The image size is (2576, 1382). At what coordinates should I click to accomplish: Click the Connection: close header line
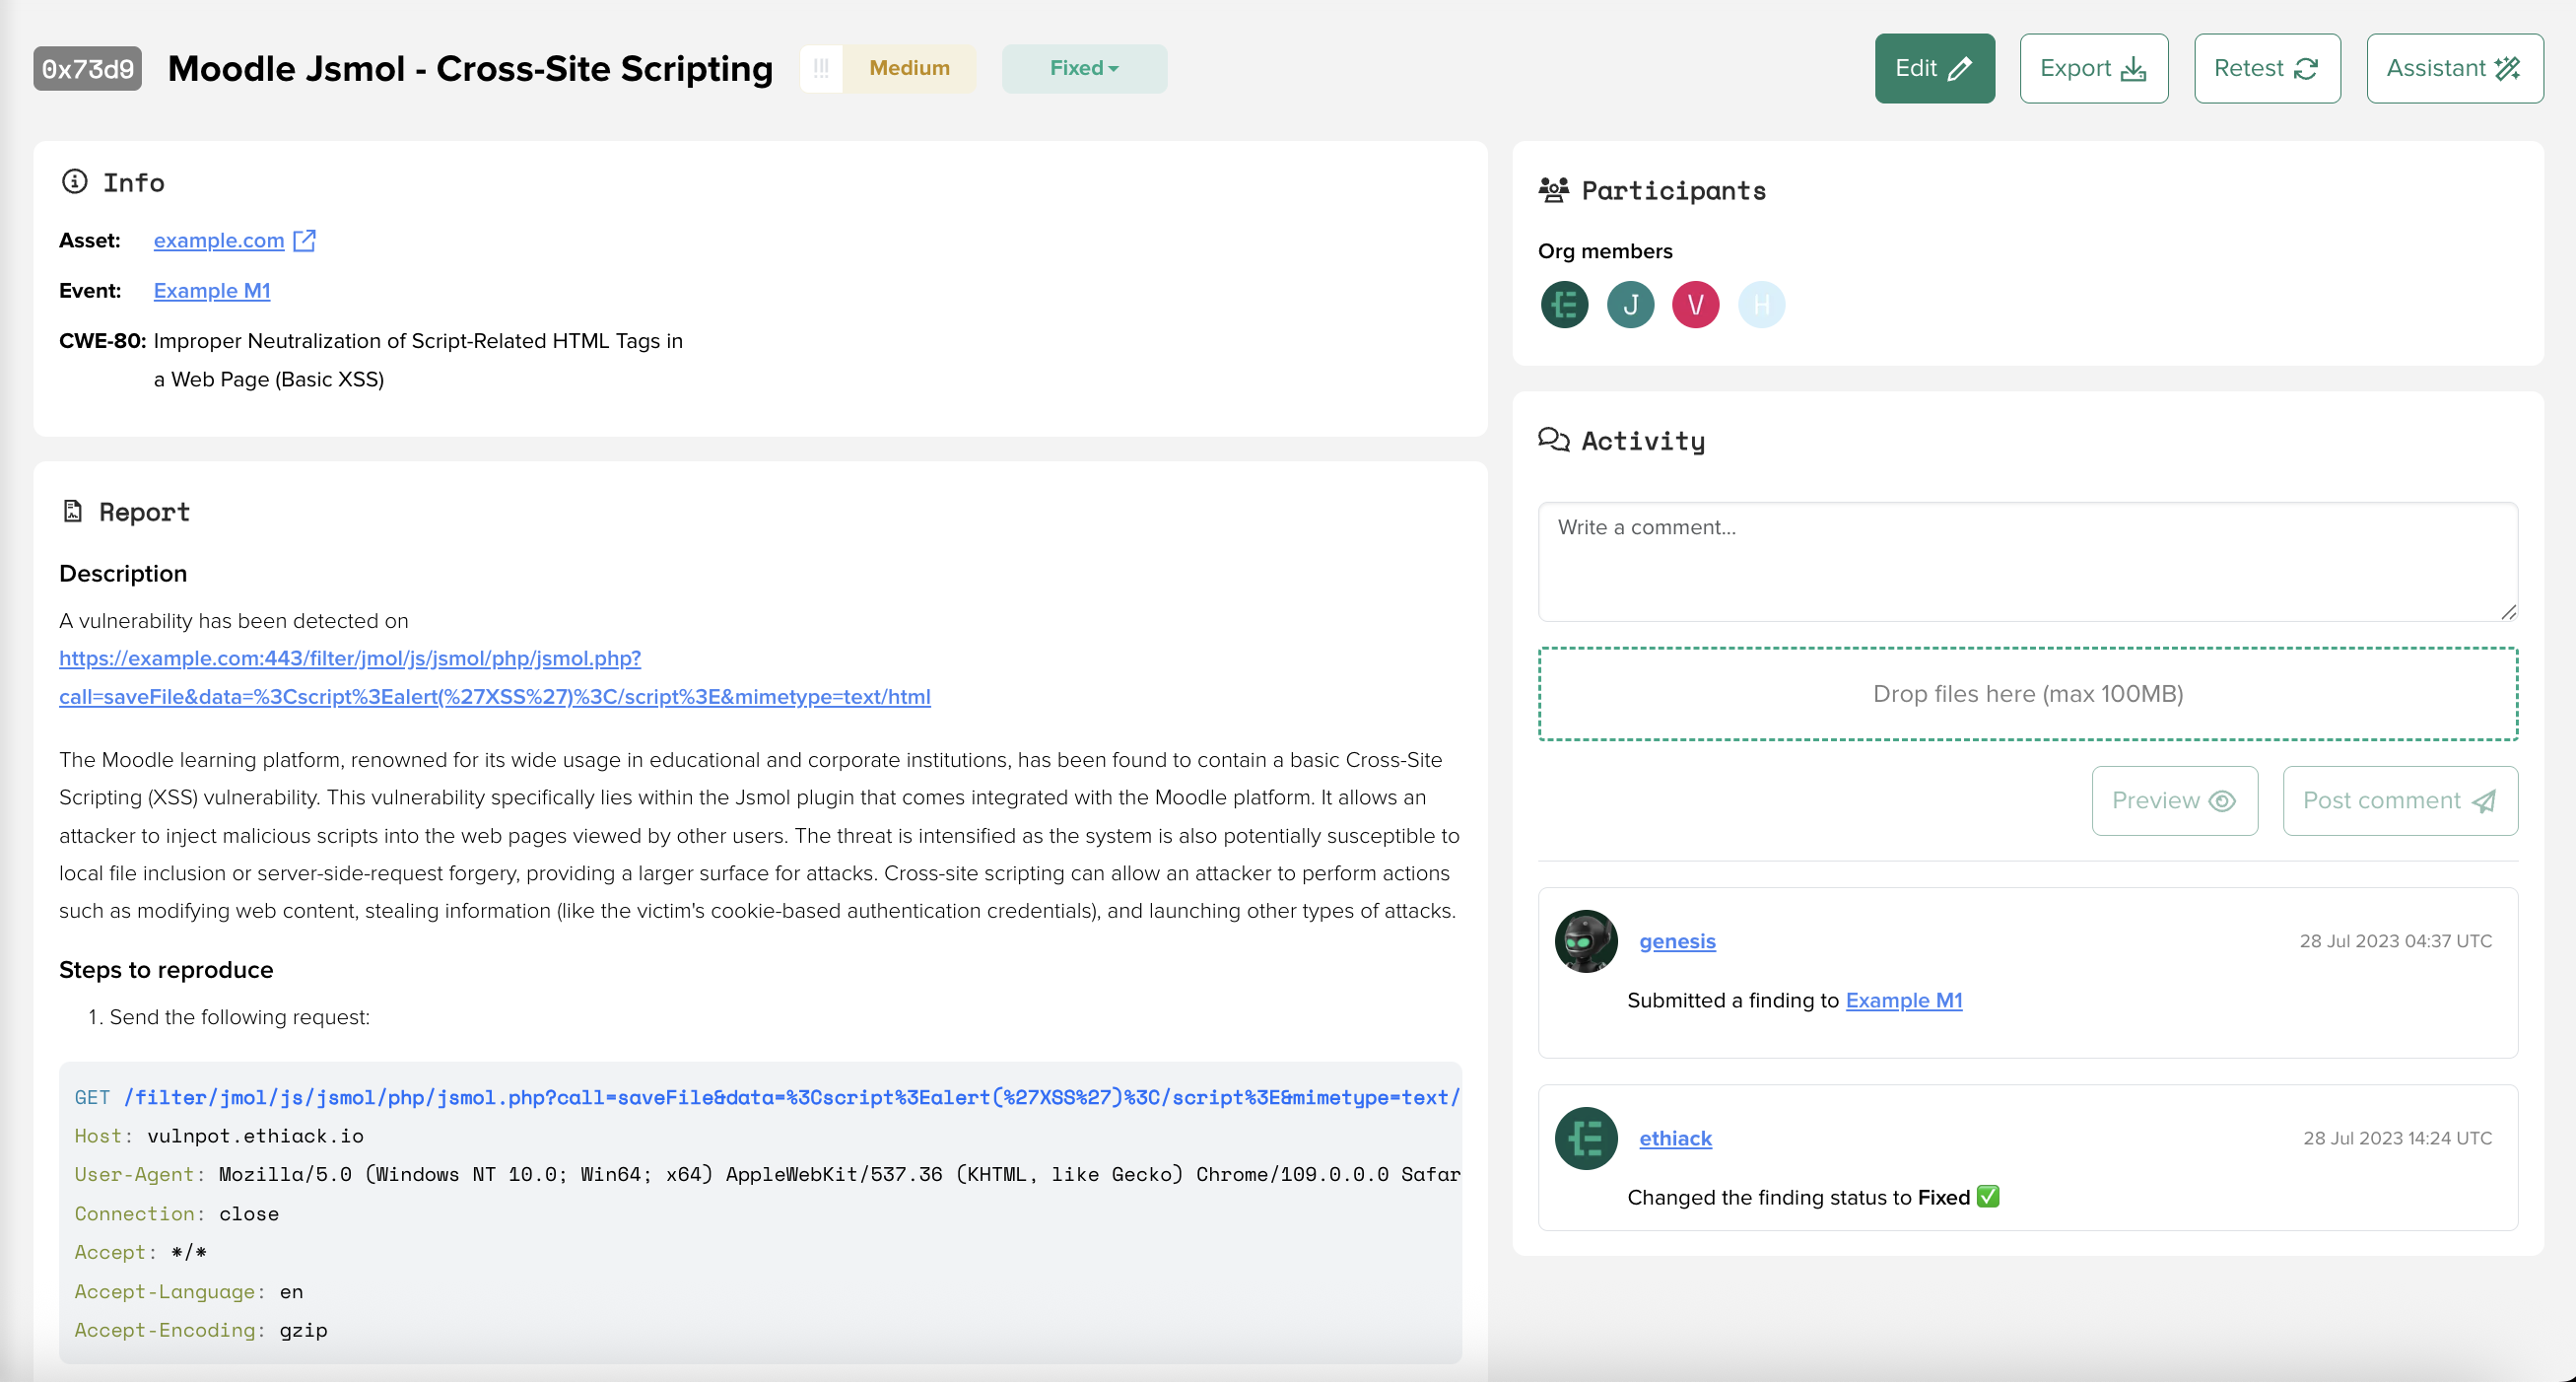pos(176,1214)
